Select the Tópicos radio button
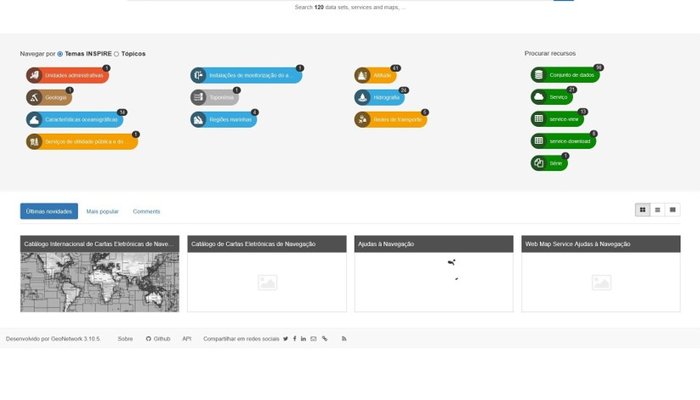This screenshot has width=700, height=400. pyautogui.click(x=116, y=53)
